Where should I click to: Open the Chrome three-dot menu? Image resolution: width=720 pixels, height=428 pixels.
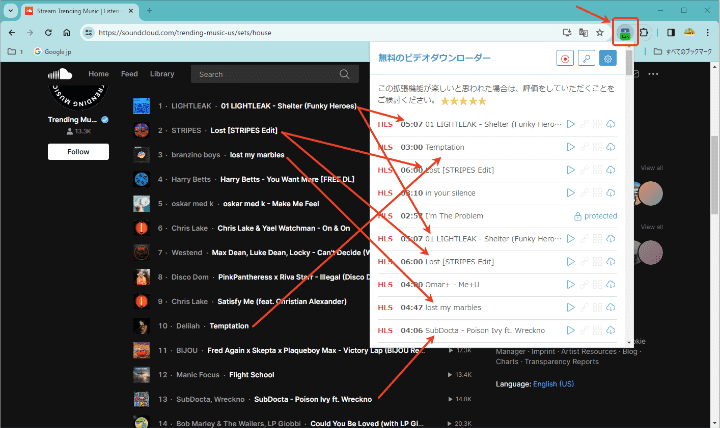[707, 33]
